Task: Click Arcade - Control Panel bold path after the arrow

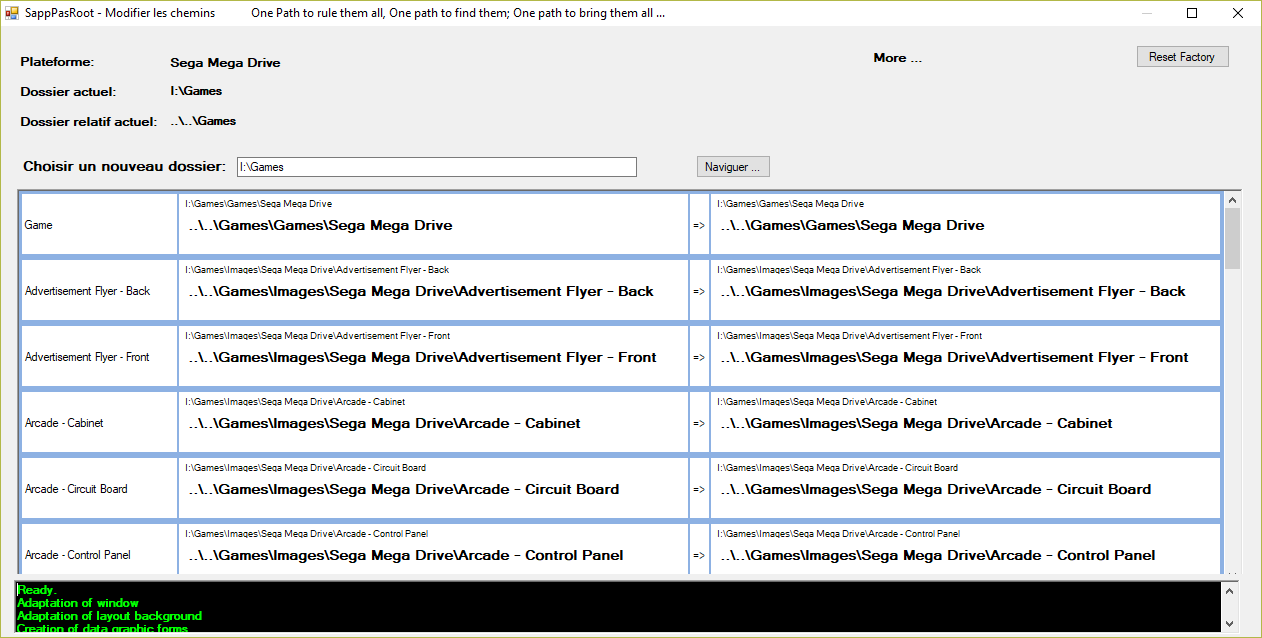Action: [x=938, y=556]
